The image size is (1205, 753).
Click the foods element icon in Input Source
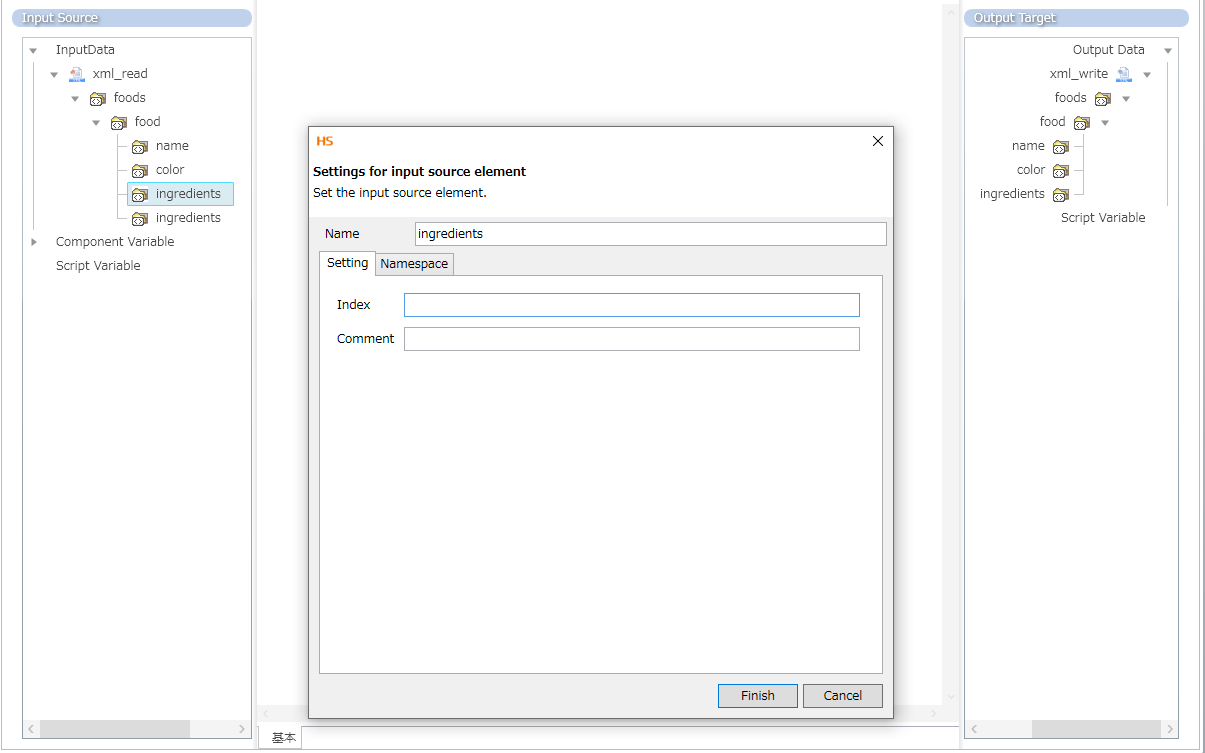pyautogui.click(x=97, y=98)
